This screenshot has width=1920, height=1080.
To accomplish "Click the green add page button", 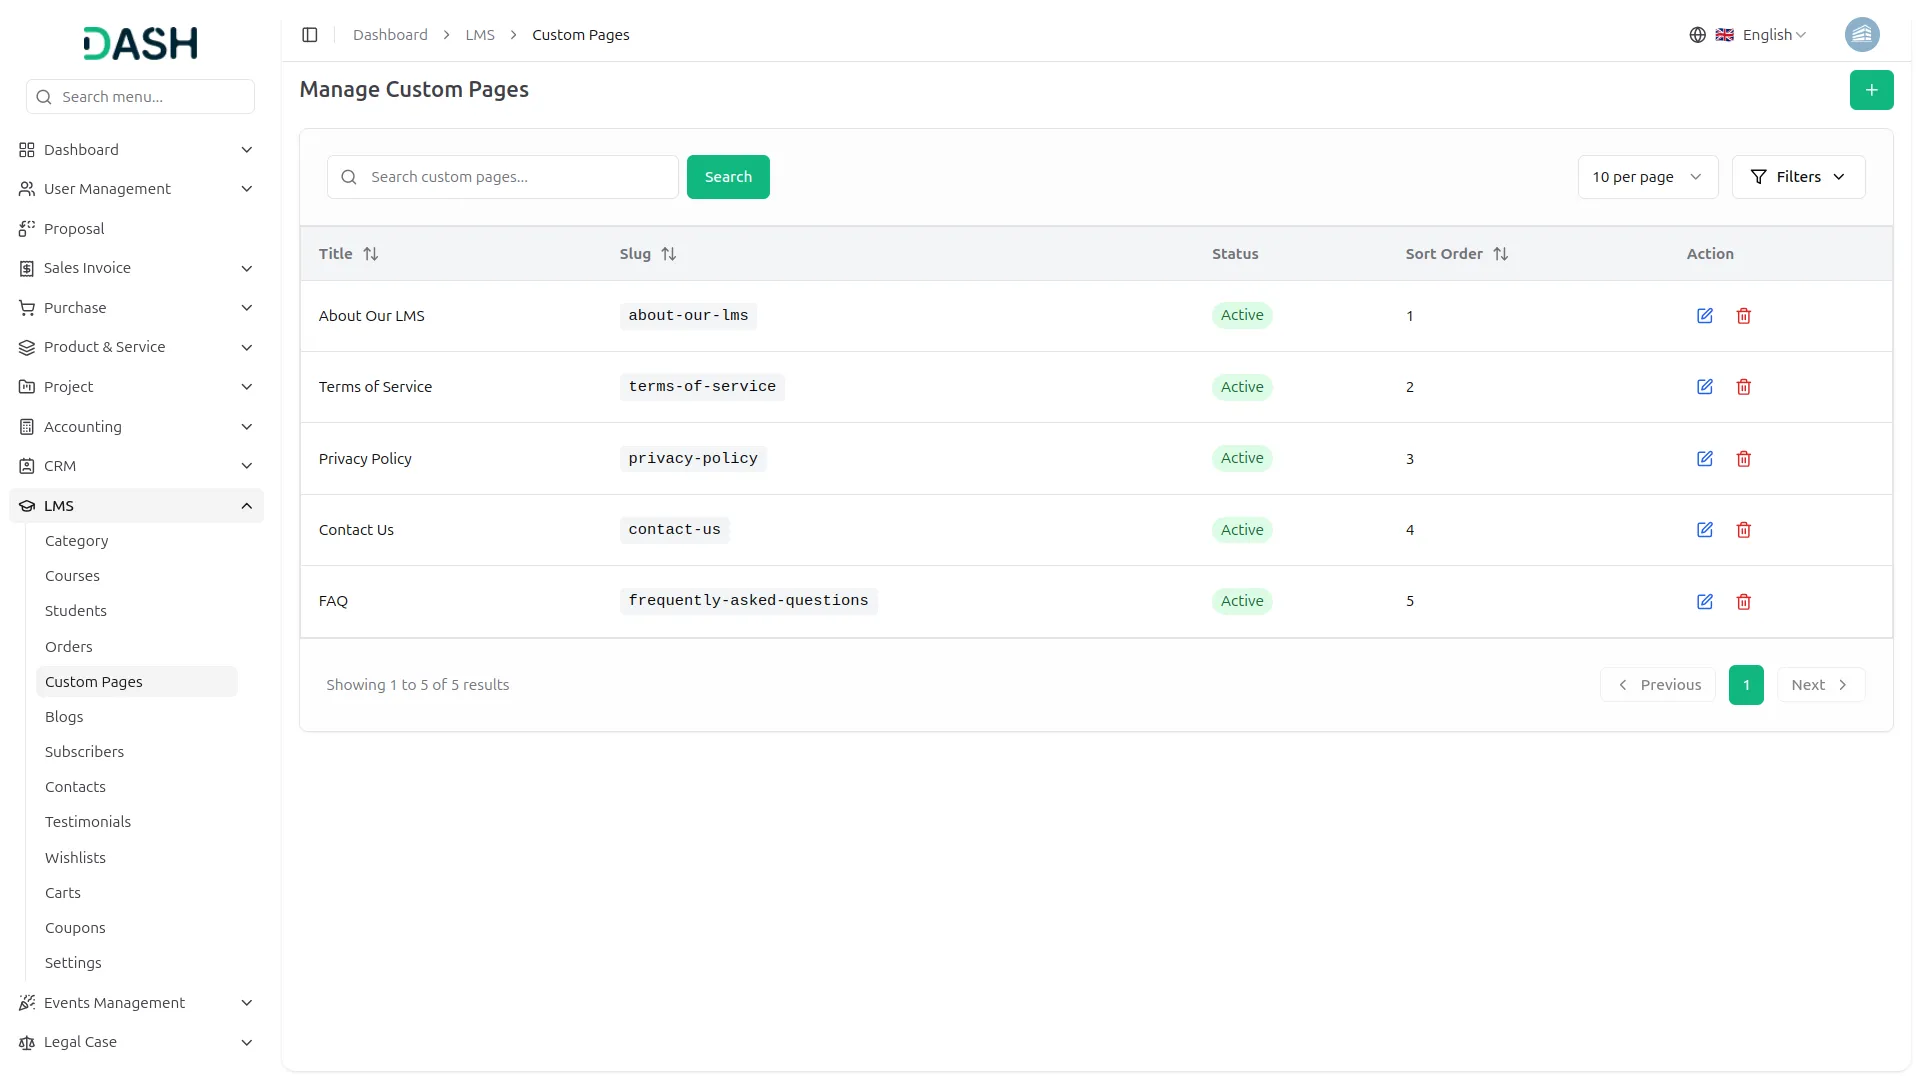I will [1871, 90].
